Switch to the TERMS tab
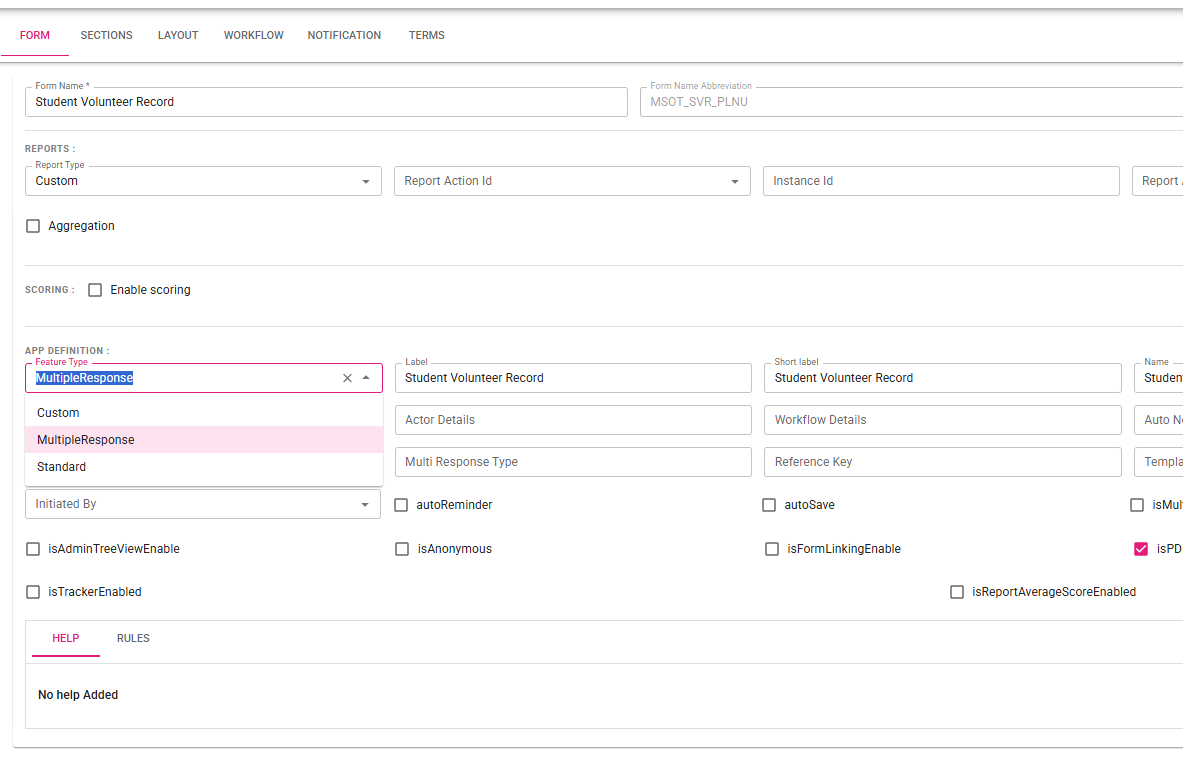 tap(426, 35)
